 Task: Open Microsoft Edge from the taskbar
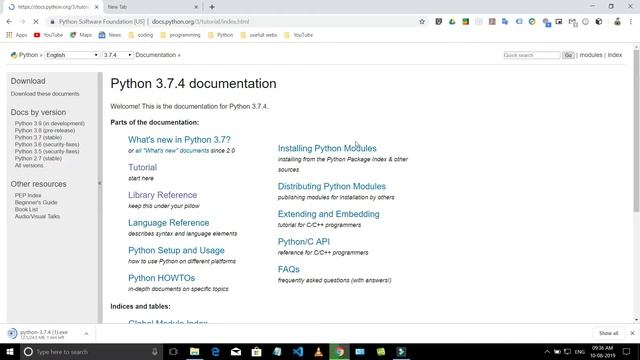pyautogui.click(x=216, y=352)
